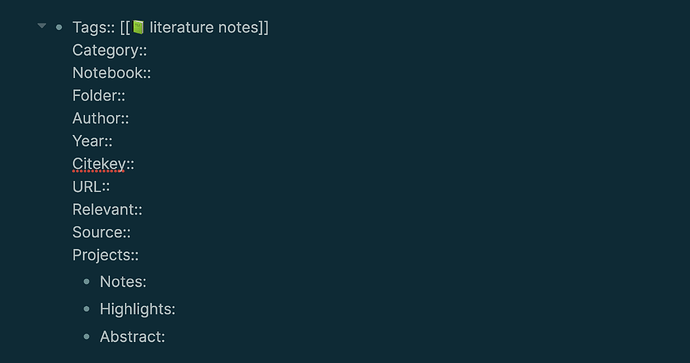The height and width of the screenshot is (363, 690).
Task: Place cursor after Notebook:: attribute
Action: pos(152,73)
